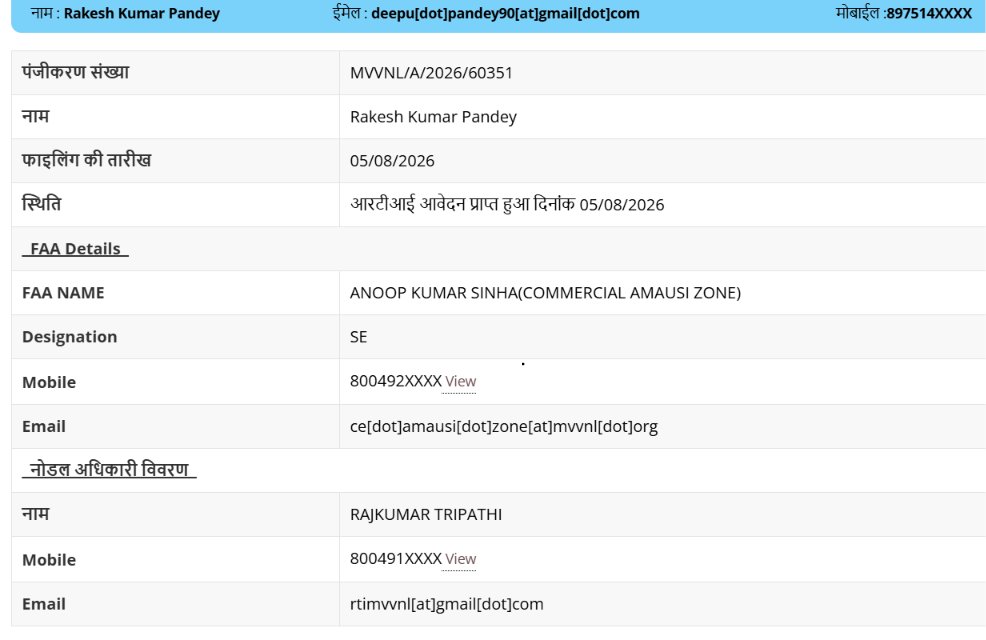This screenshot has height=640, width=986.
Task: Select registration number MVVNL/A/2026/60351
Action: pyautogui.click(x=431, y=73)
